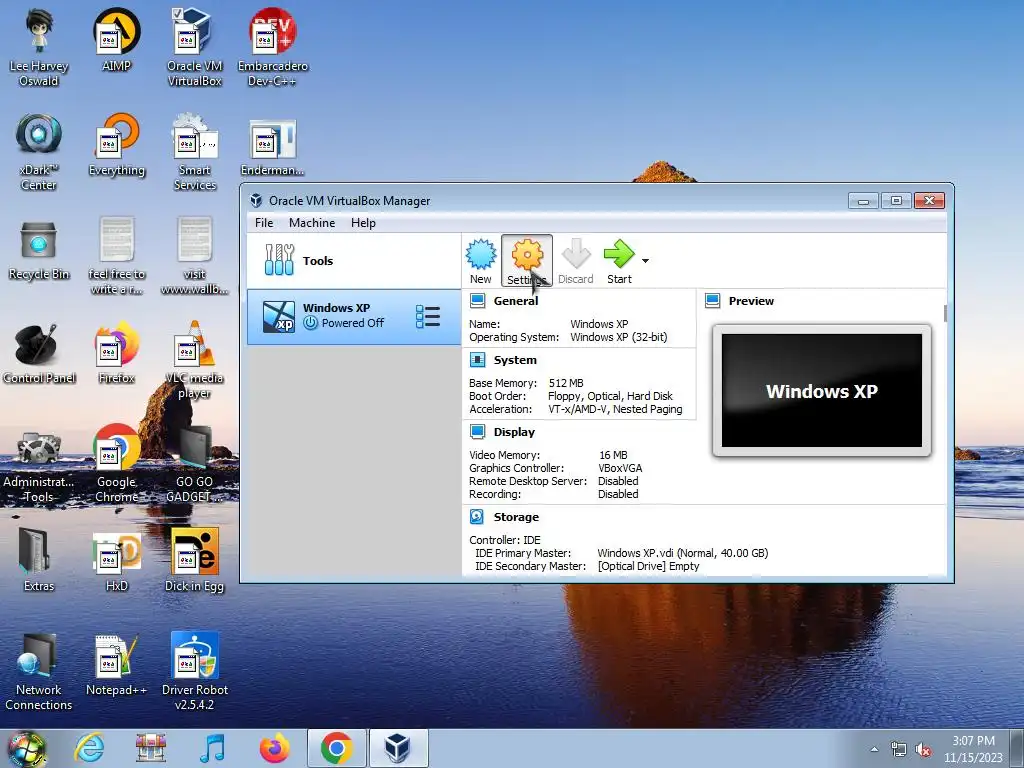Select the Dick in Egg desktop icon
Screen dimensions: 1024x768
point(194,561)
